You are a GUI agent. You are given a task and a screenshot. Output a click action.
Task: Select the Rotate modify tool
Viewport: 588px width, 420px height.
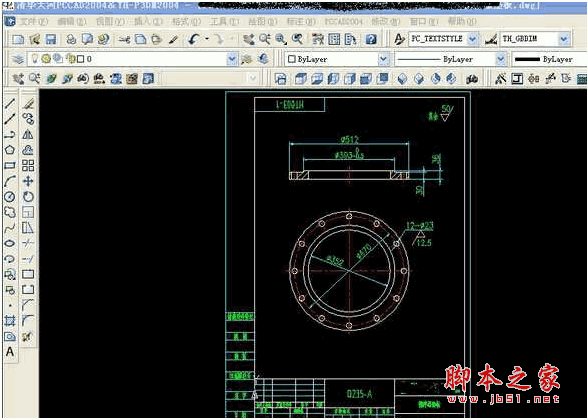pyautogui.click(x=28, y=196)
